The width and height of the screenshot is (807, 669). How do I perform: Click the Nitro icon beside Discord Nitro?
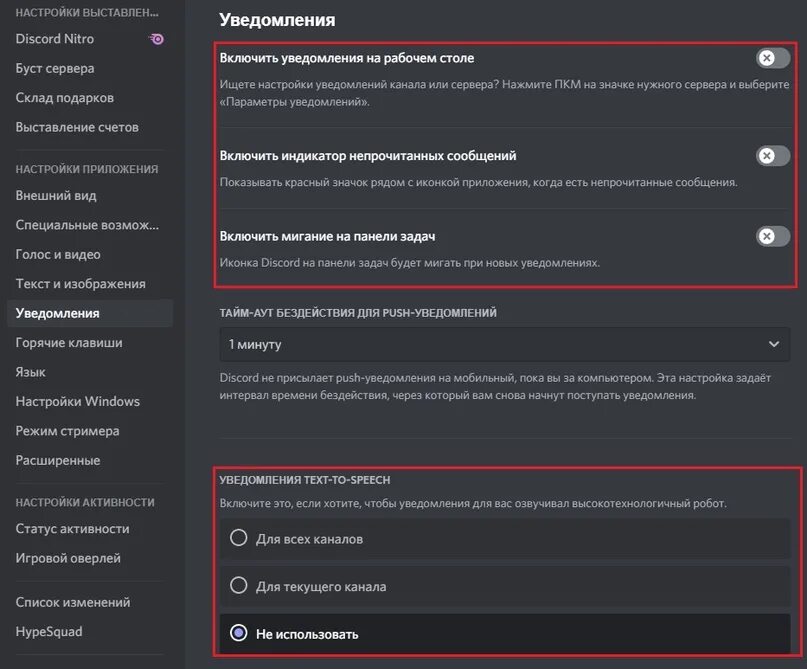point(157,40)
